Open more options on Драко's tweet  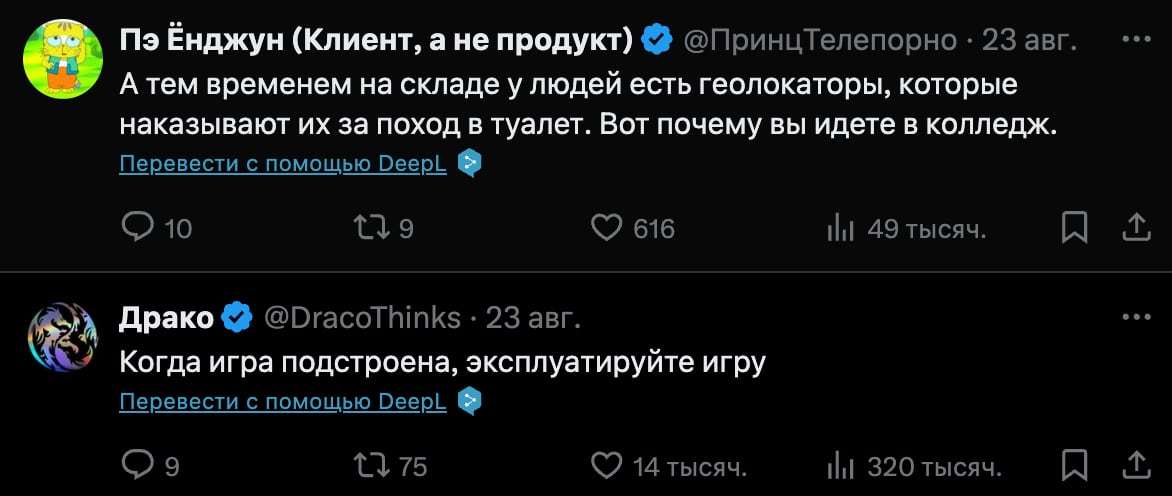[1136, 318]
